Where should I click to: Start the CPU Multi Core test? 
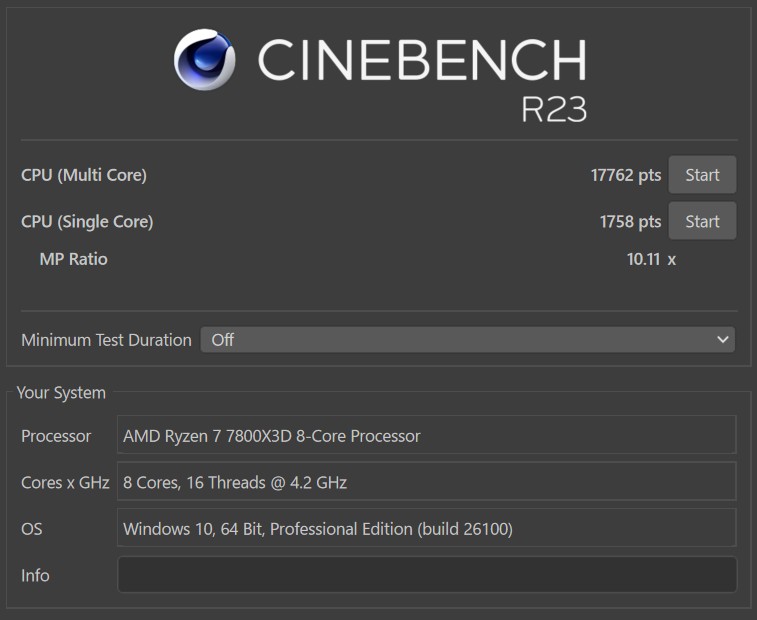click(702, 175)
